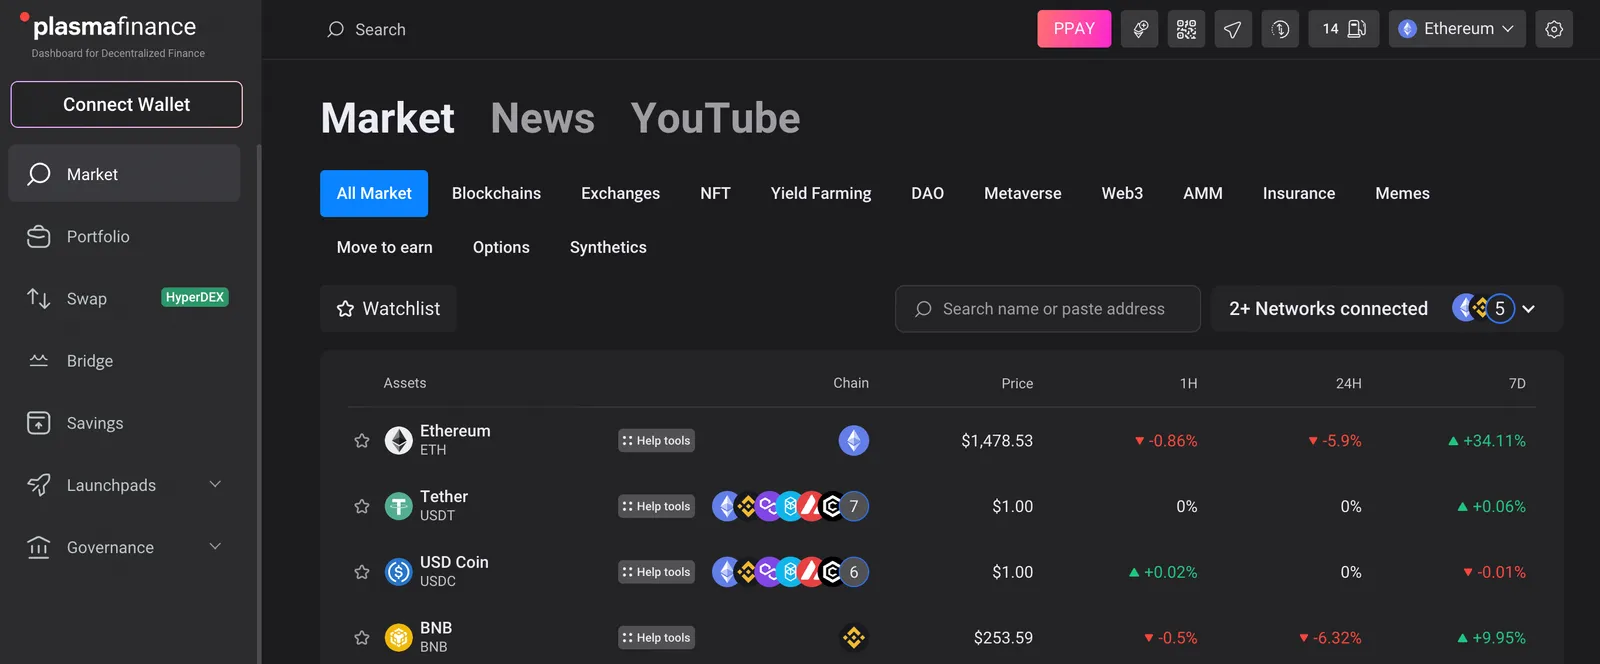Click the Tether coin logo
This screenshot has height=664, width=1600.
[399, 506]
